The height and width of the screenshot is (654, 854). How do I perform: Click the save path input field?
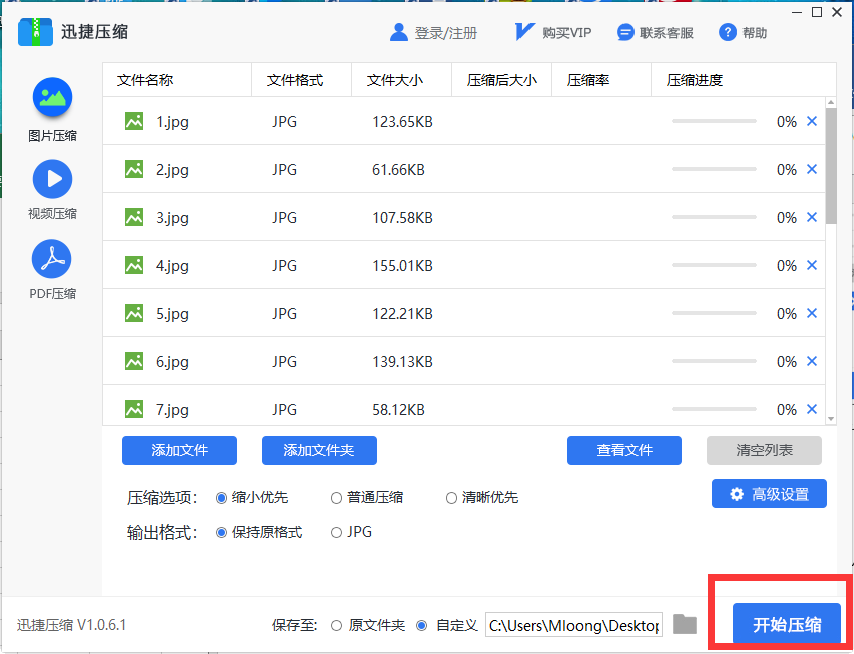(574, 625)
